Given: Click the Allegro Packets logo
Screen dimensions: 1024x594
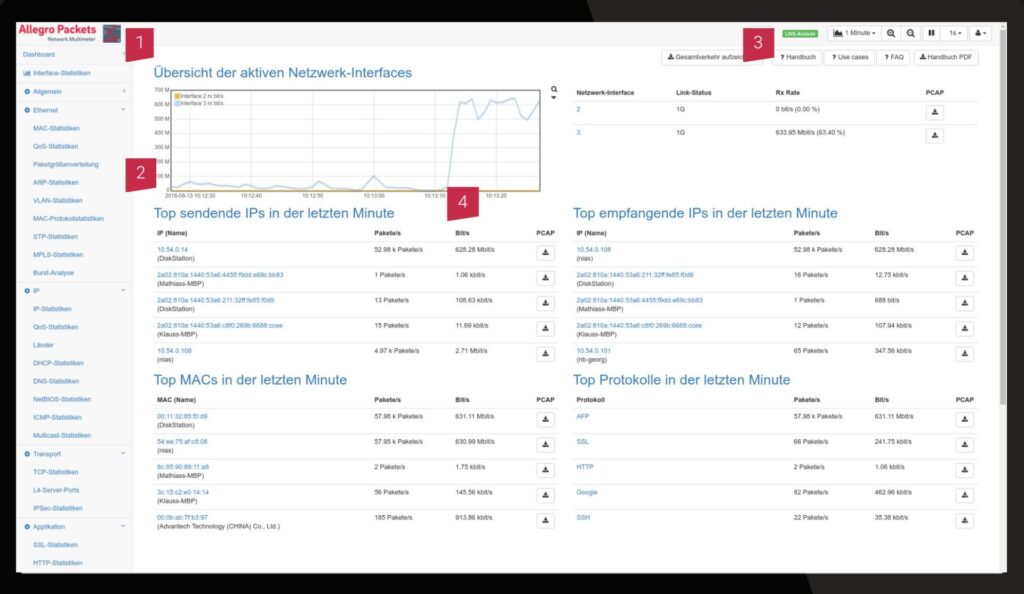Looking at the screenshot, I should click(58, 31).
